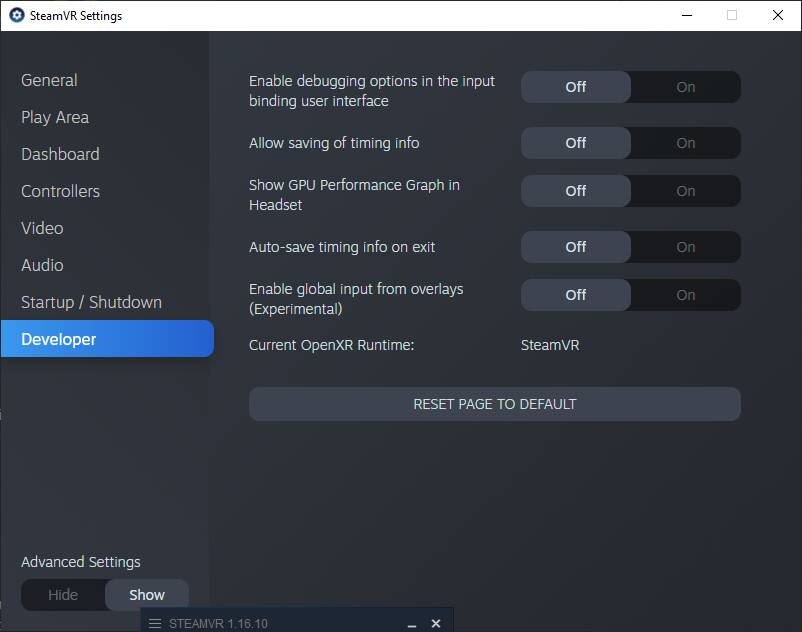The height and width of the screenshot is (632, 802).
Task: Close the SteamVR 1.16.10 status window
Action: coord(436,623)
